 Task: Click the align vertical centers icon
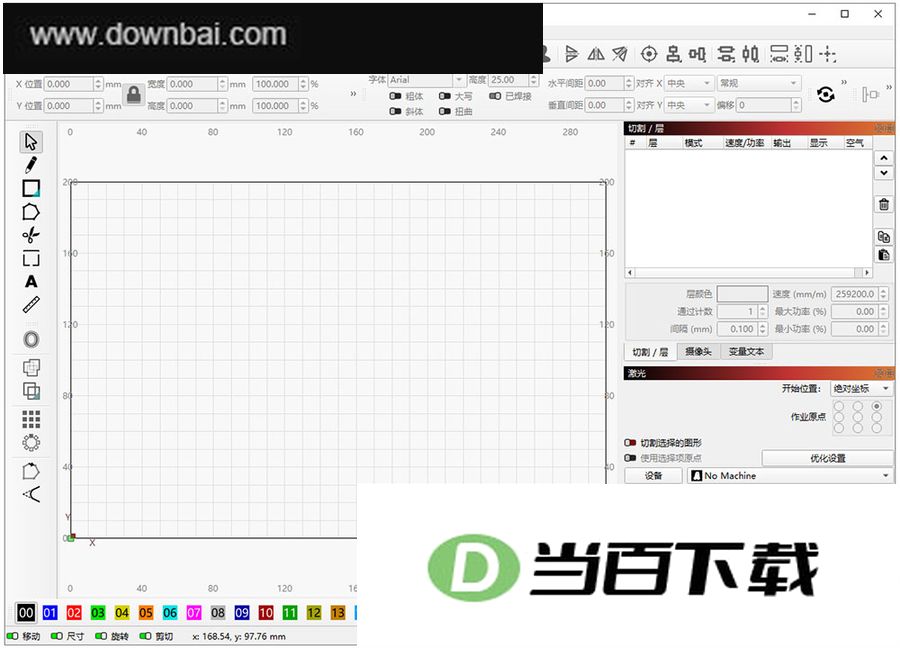coord(697,55)
